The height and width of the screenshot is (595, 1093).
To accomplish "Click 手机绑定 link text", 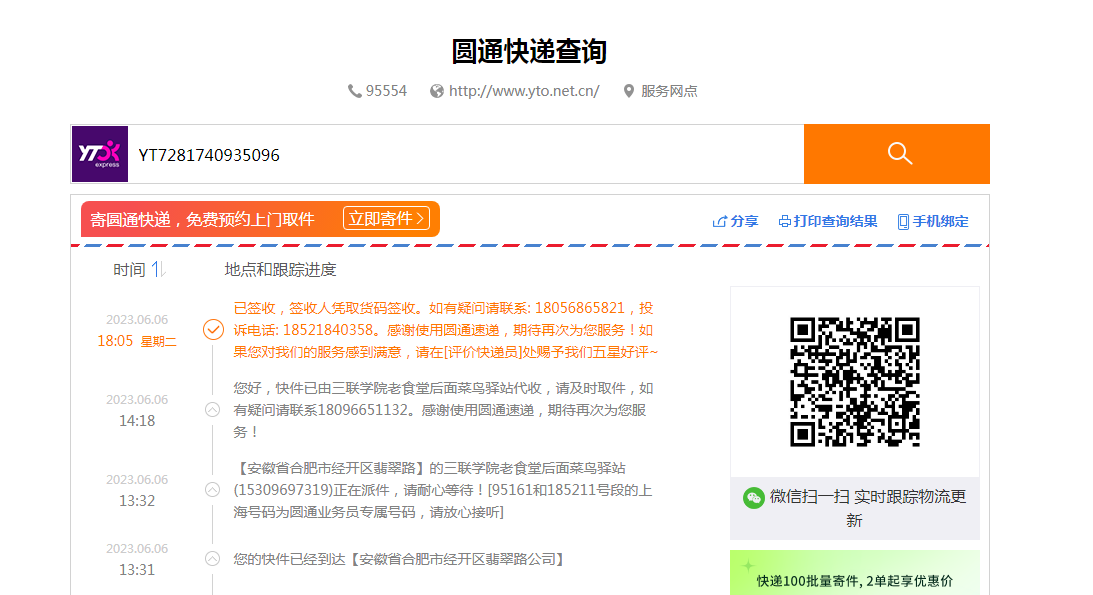I will click(x=940, y=222).
